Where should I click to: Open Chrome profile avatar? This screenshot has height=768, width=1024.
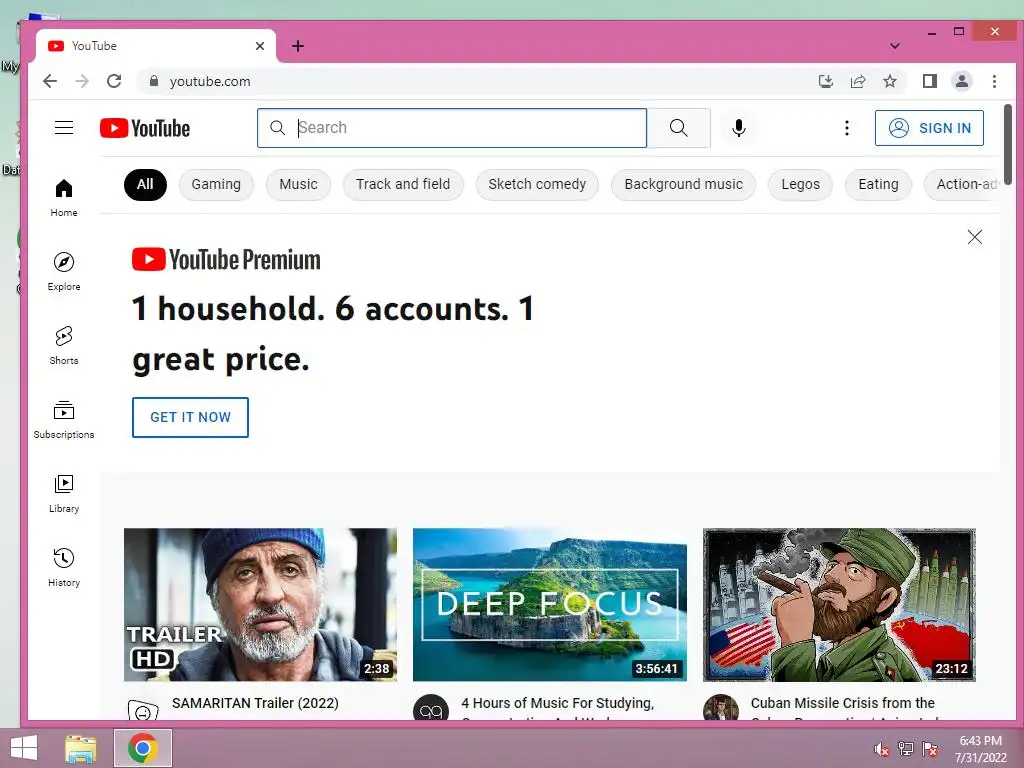pyautogui.click(x=962, y=81)
